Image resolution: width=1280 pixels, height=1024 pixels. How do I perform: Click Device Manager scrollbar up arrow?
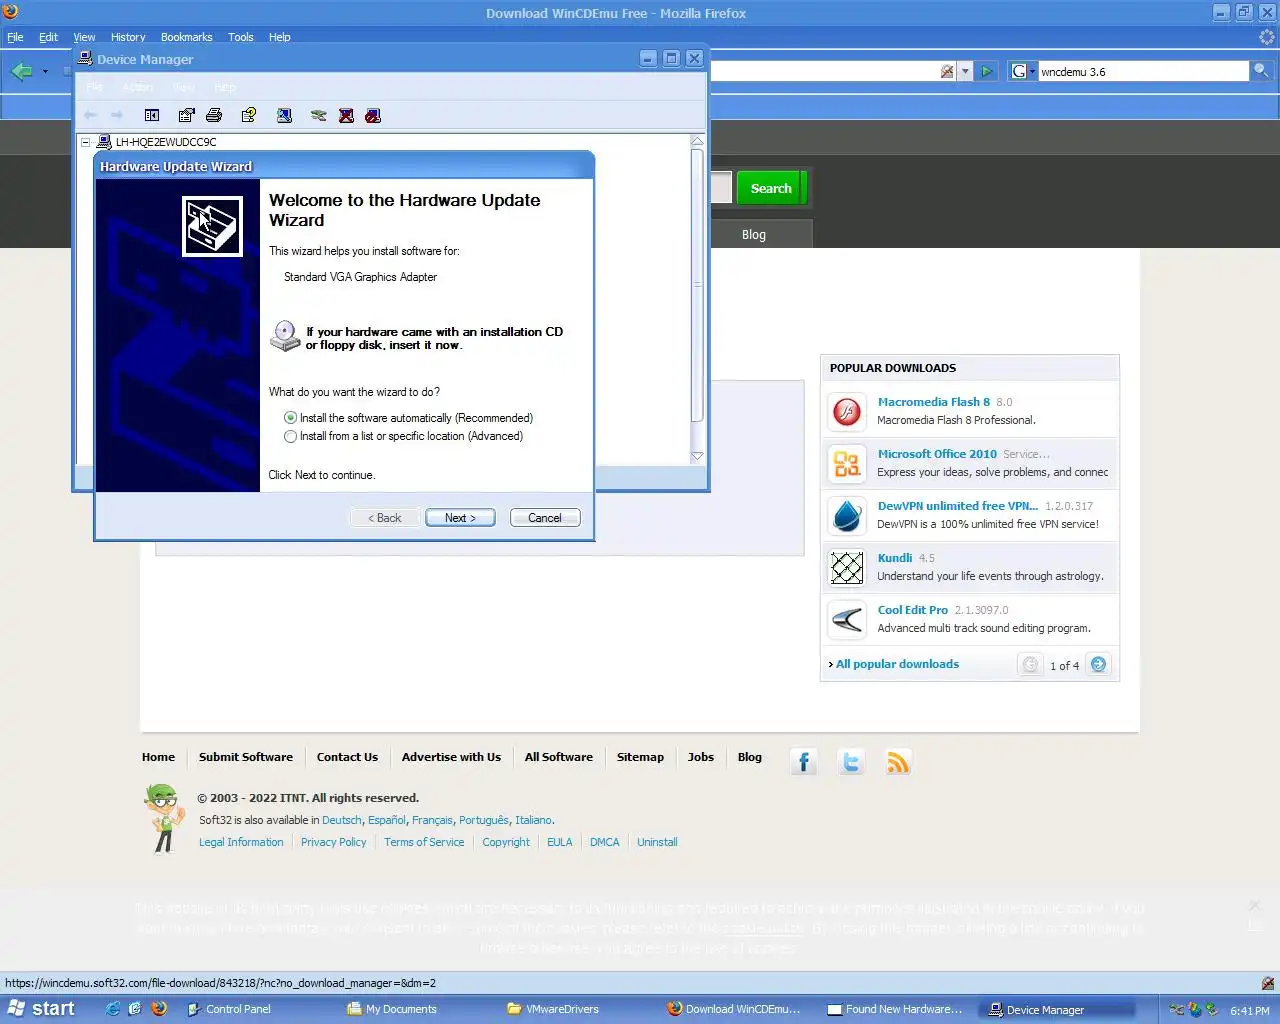(x=697, y=141)
